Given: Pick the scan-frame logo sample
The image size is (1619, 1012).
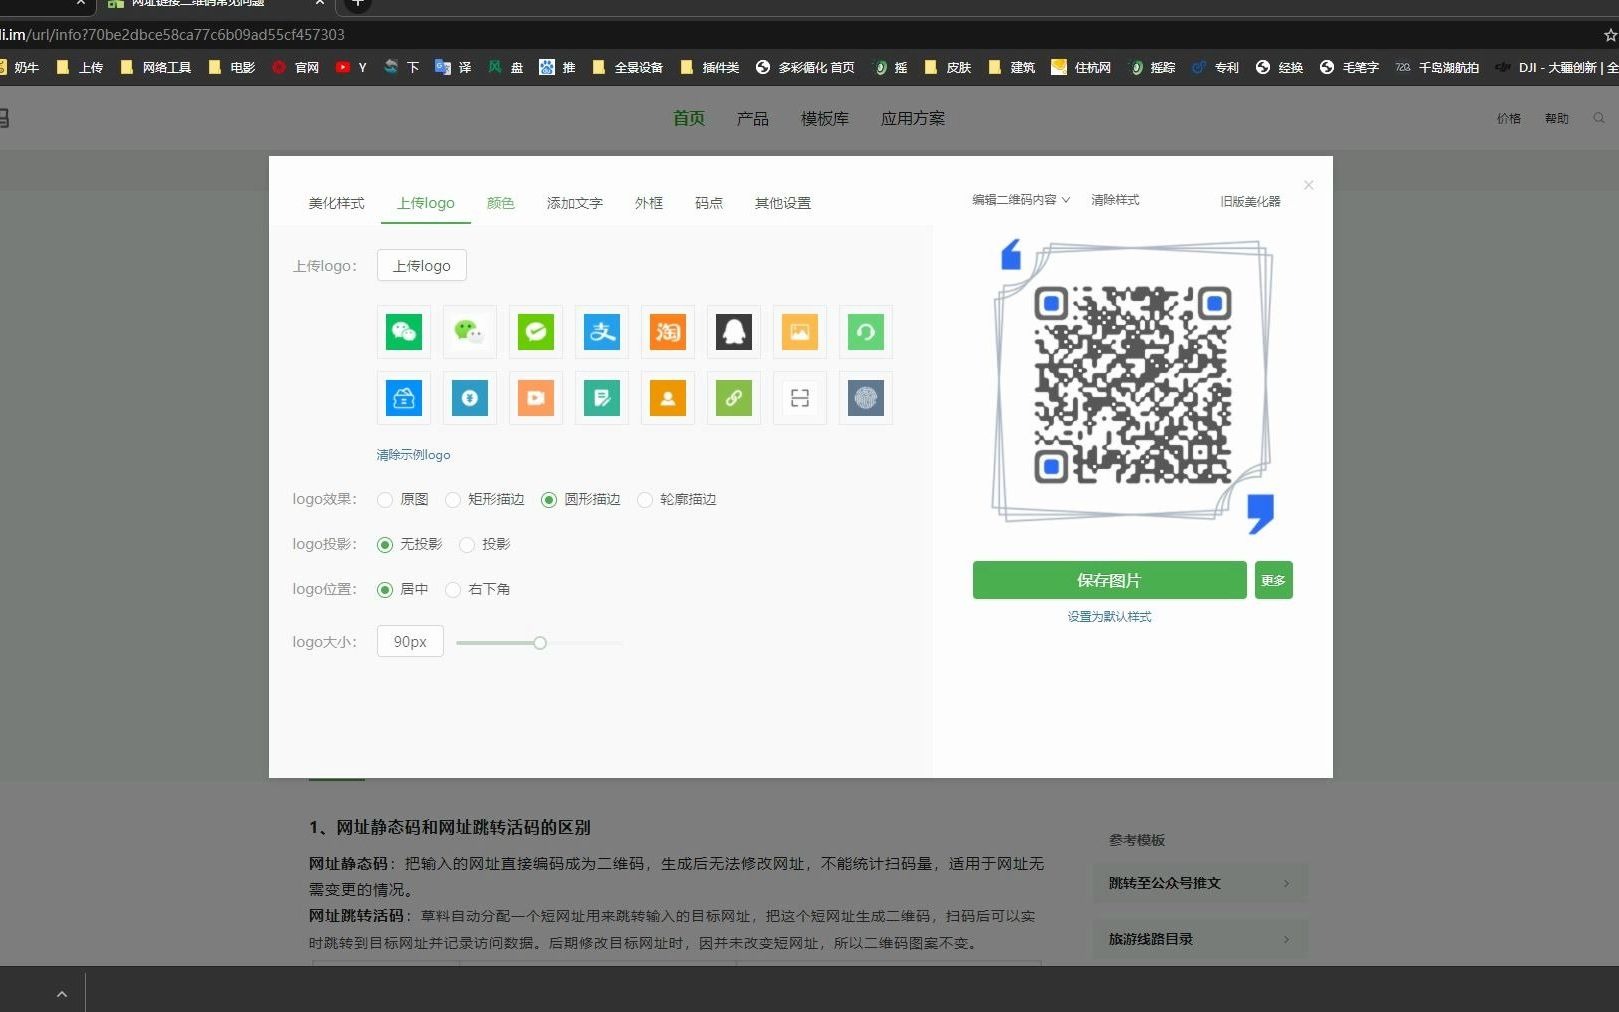Looking at the screenshot, I should [x=799, y=397].
